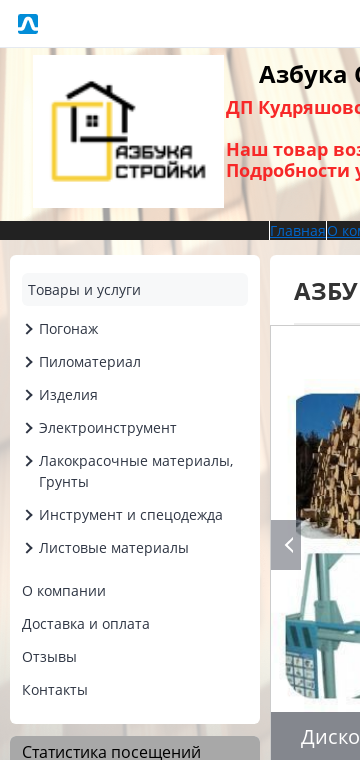Click the log pile photo thumbnail

(328, 466)
